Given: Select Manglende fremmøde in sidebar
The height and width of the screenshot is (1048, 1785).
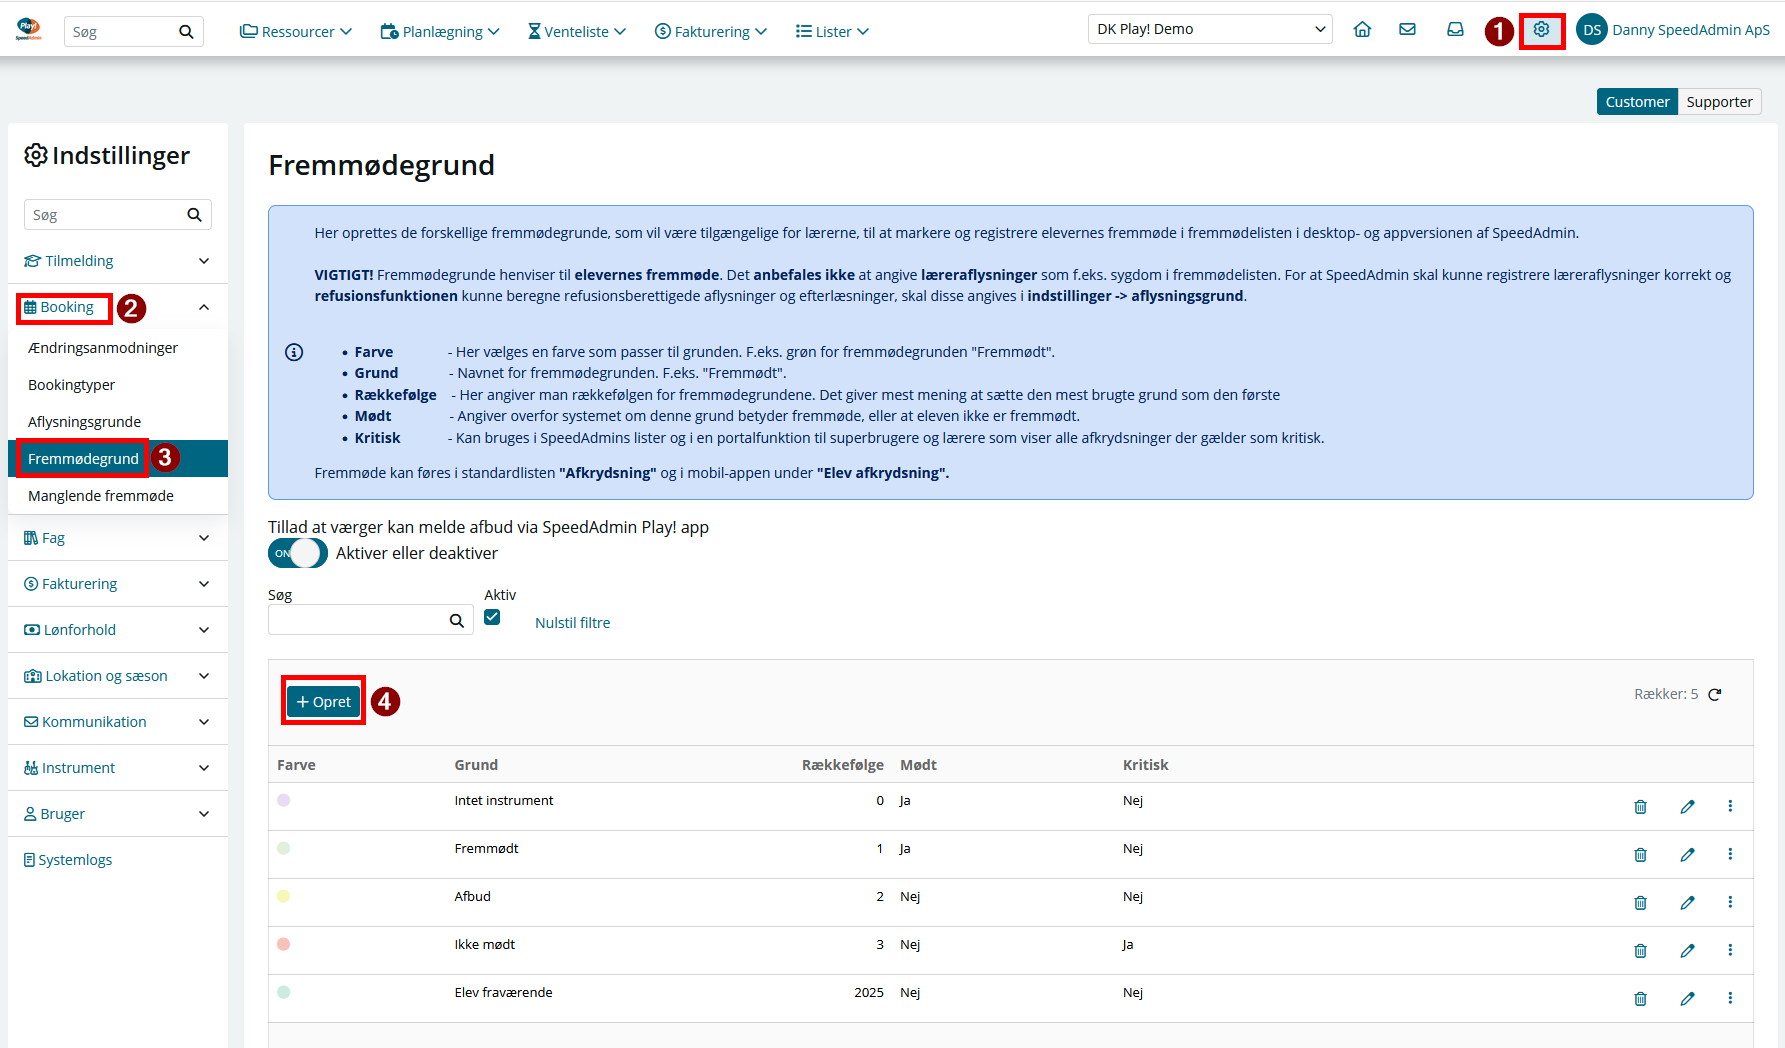Looking at the screenshot, I should [x=101, y=496].
